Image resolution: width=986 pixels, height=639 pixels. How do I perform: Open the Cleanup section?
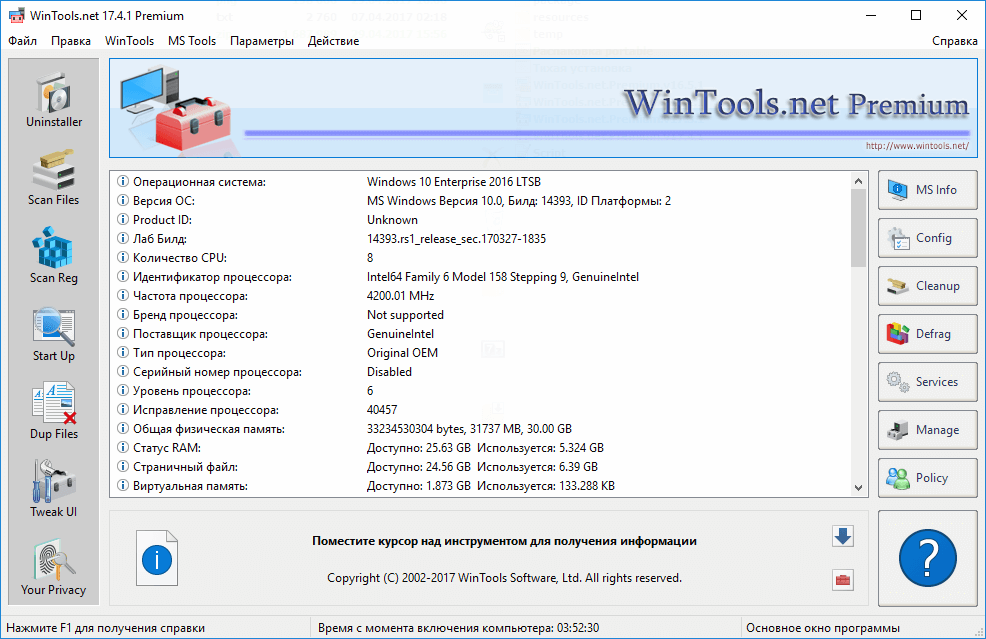coord(927,286)
